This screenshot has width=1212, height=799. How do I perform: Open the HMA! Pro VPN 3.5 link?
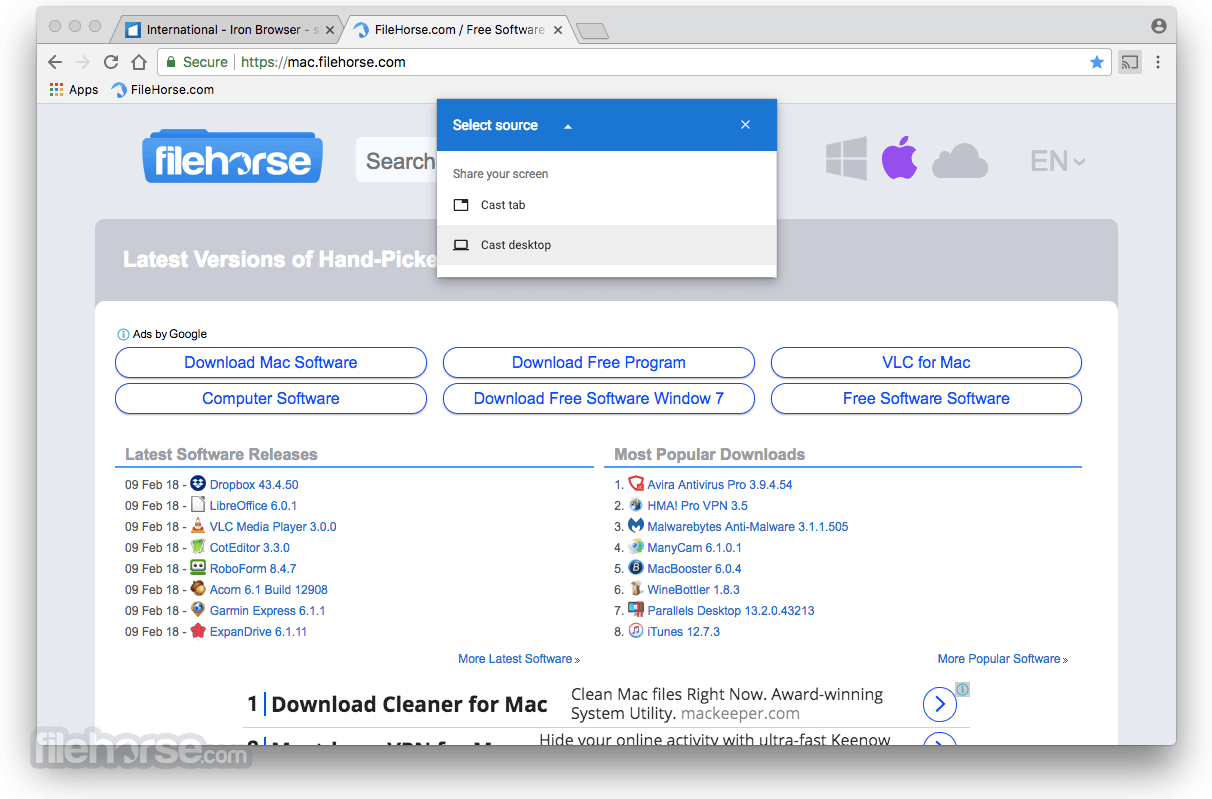click(x=698, y=506)
